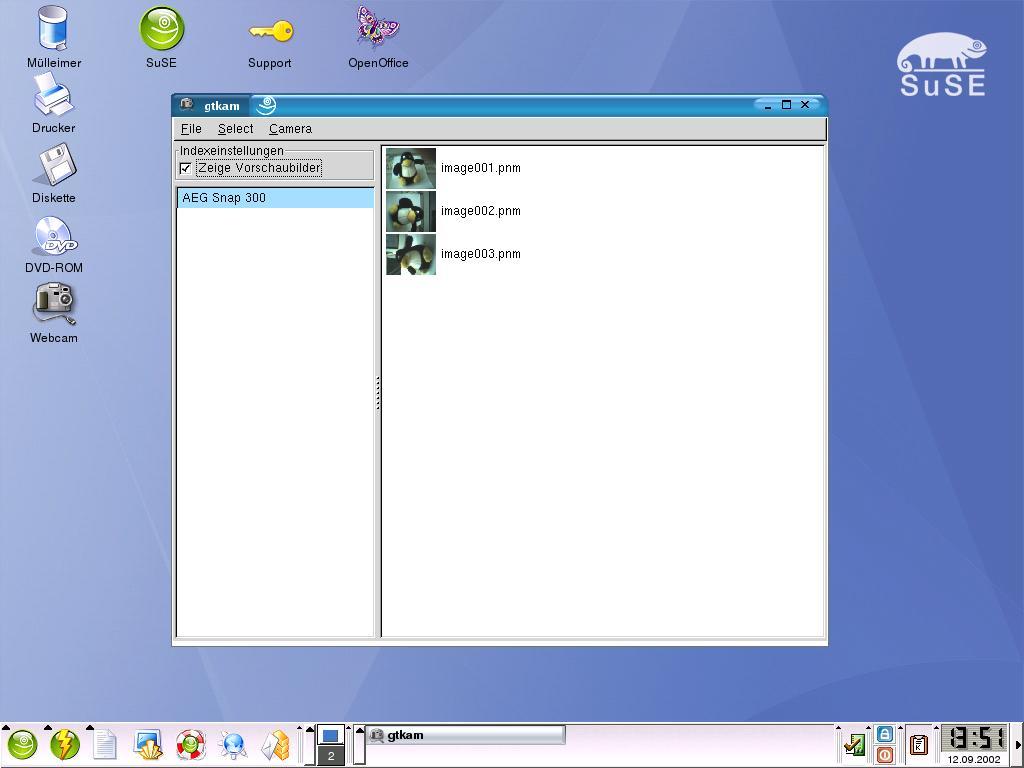
Task: Minimize the gtkam window
Action: (x=767, y=105)
